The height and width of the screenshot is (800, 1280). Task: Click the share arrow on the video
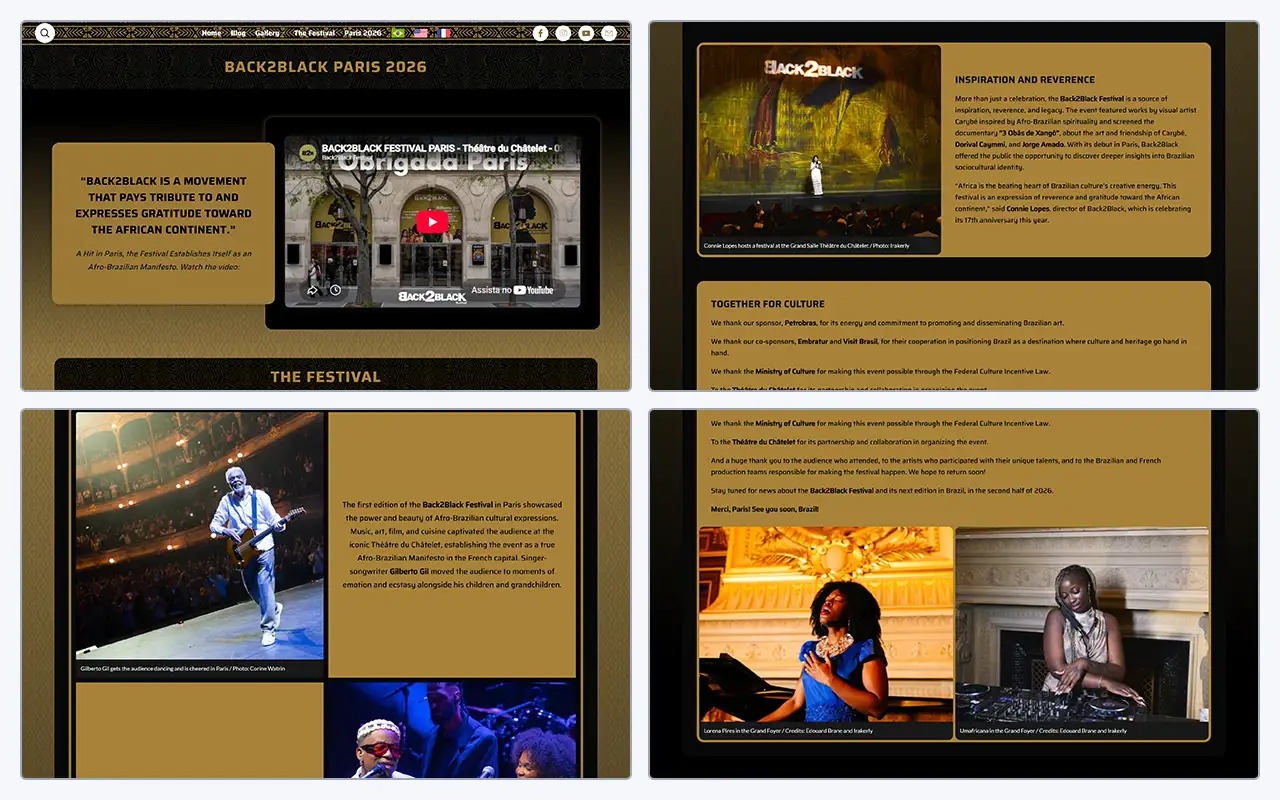tap(312, 290)
